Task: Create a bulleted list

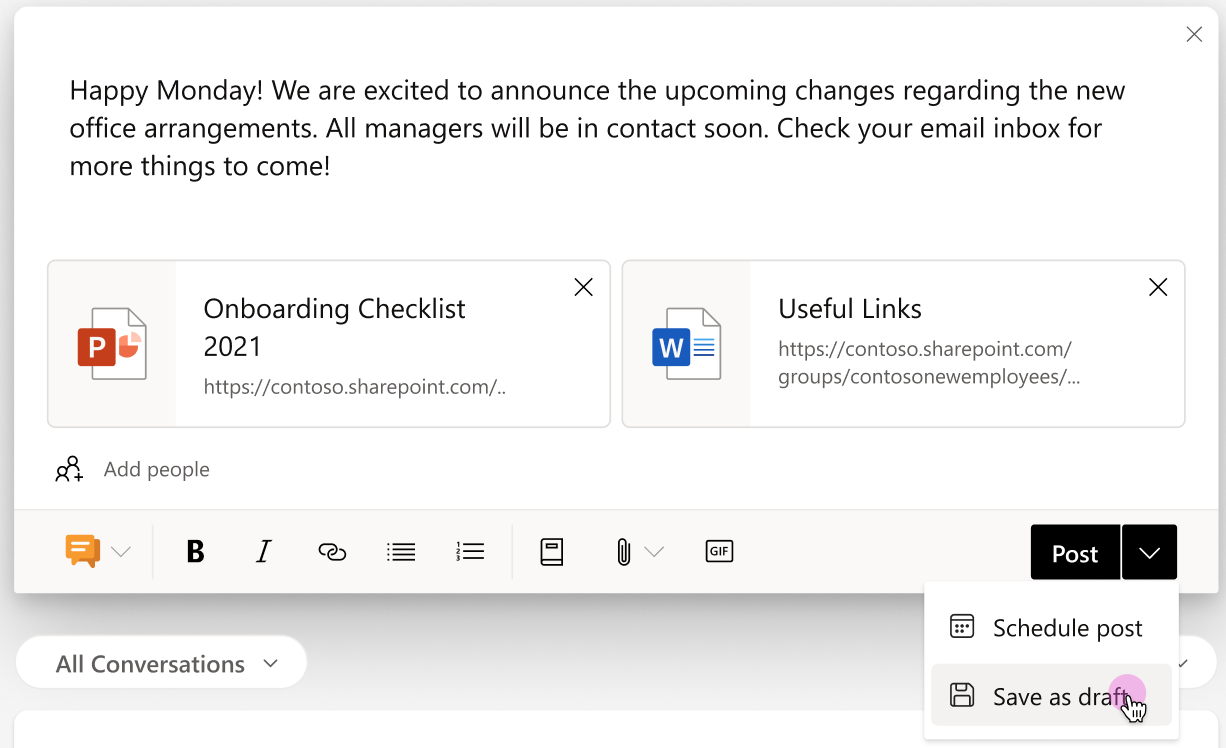Action: pyautogui.click(x=401, y=551)
